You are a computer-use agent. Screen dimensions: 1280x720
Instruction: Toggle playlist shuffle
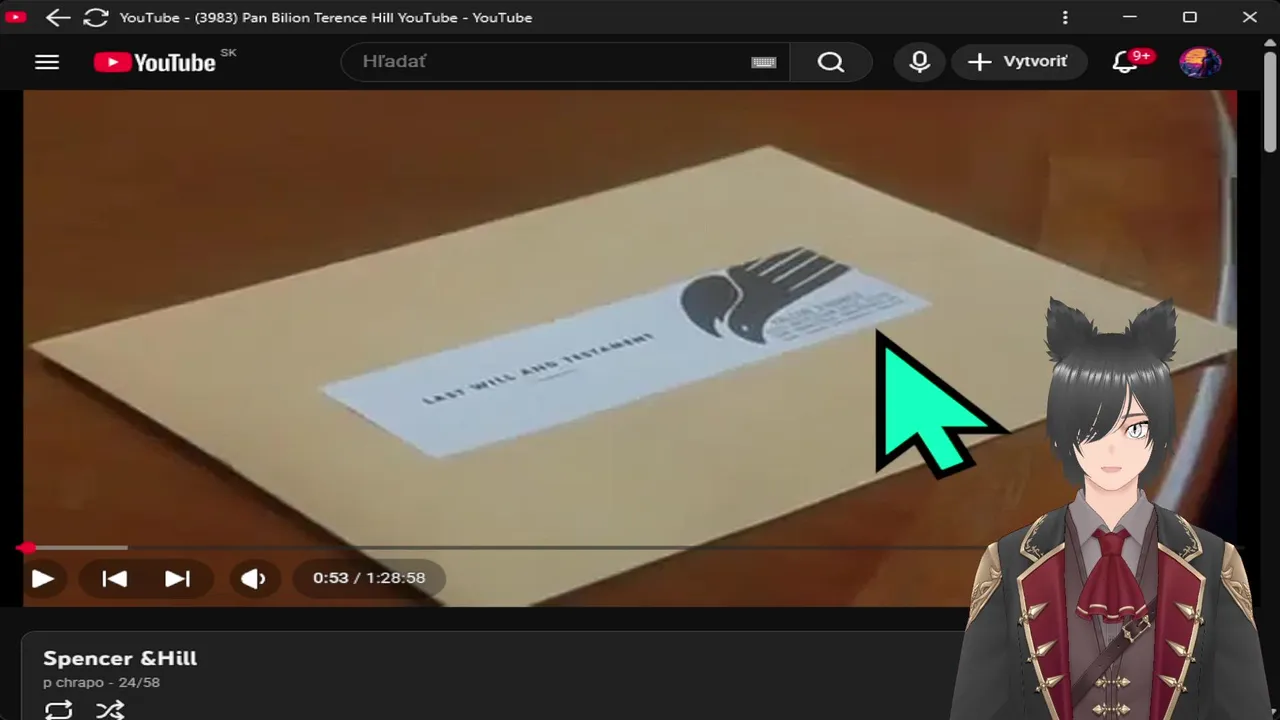(x=110, y=710)
